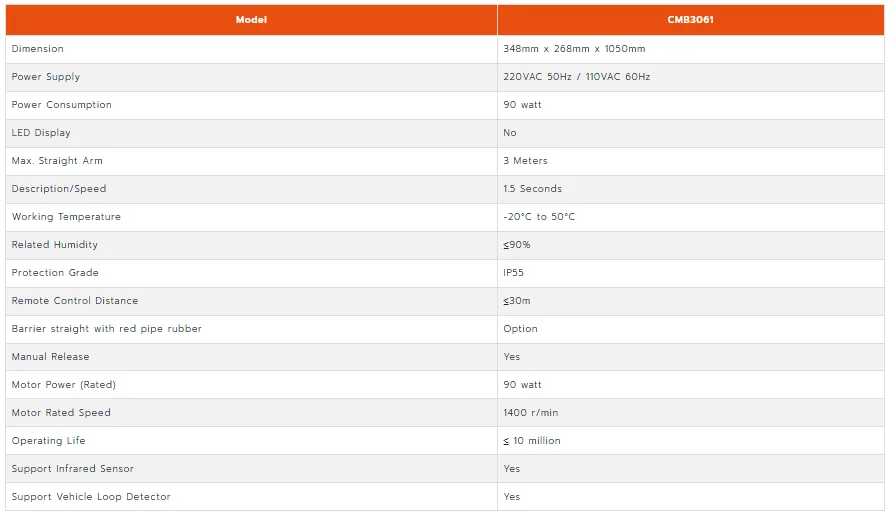The image size is (894, 517).
Task: Click the Manual Release row label
Action: tap(50, 357)
